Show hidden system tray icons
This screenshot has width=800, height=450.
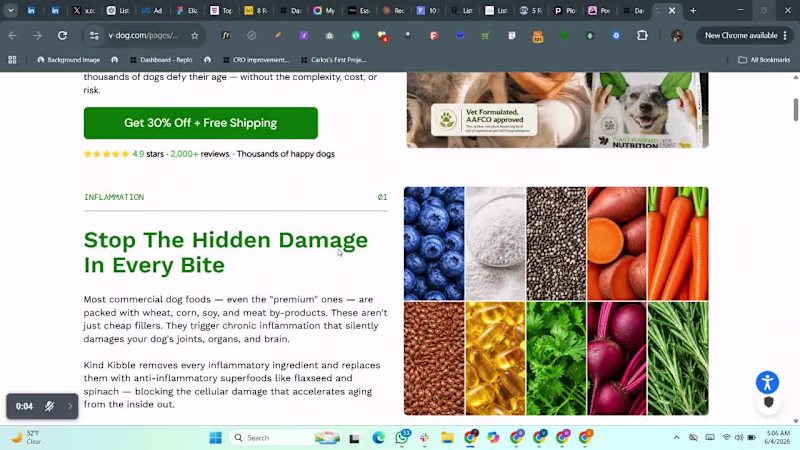(x=677, y=437)
